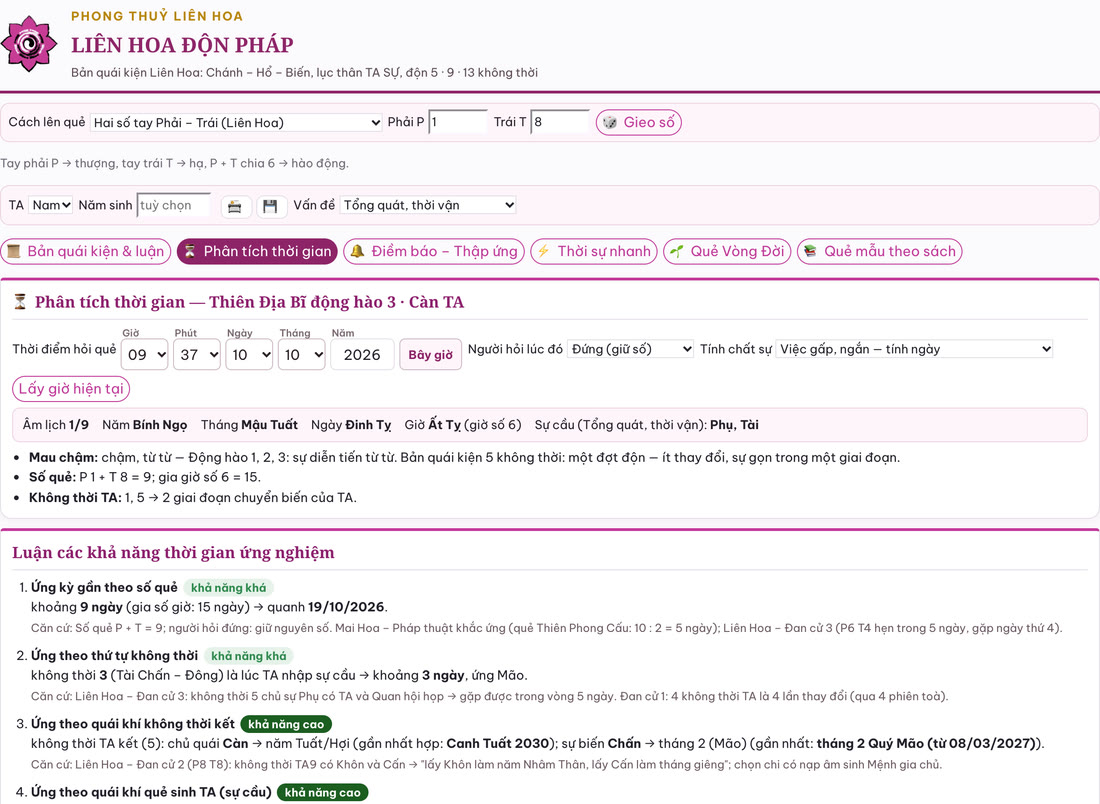Viewport: 1100px width, 804px height.
Task: Switch to 'Thời sự nhanh' tab
Action: pos(594,251)
